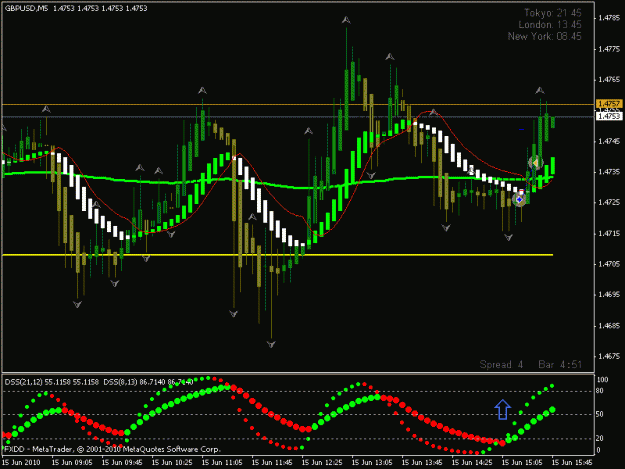Click the 15 Jun 12:25 time label
Image resolution: width=625 pixels, height=469 pixels.
(322, 462)
